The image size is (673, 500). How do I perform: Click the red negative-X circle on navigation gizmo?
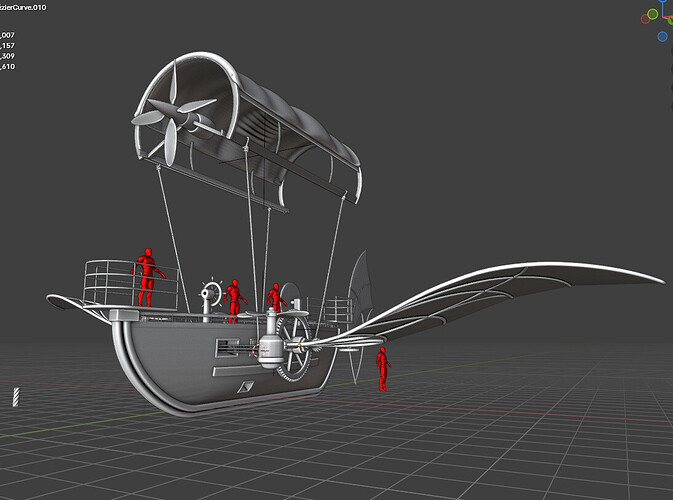coord(645,19)
